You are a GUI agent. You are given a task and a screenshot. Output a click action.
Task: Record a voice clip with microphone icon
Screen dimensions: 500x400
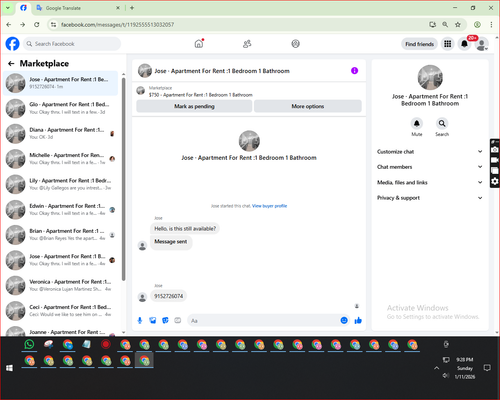tap(140, 320)
